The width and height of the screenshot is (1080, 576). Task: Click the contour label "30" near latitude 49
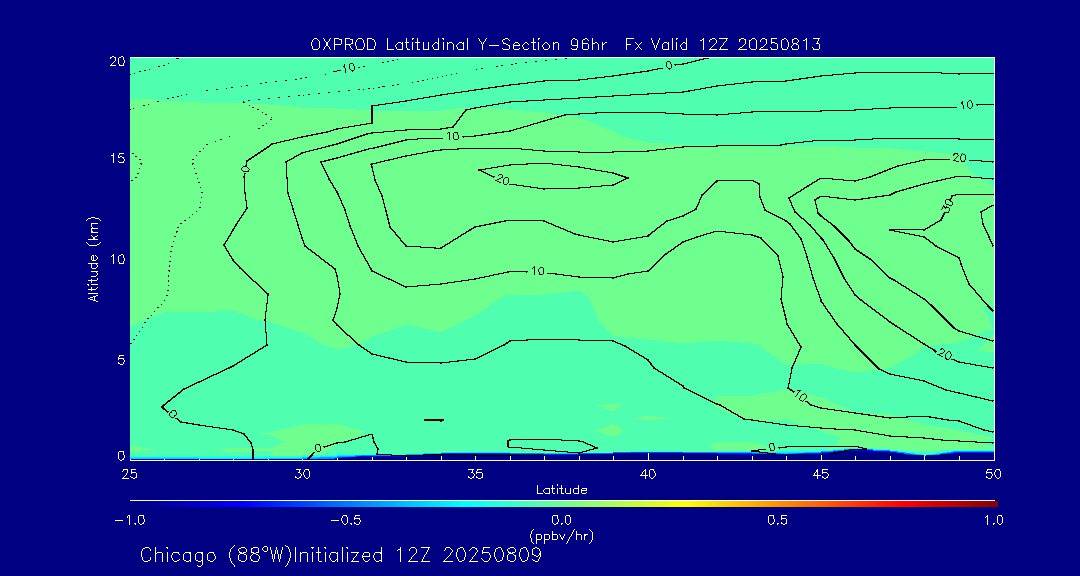(948, 205)
